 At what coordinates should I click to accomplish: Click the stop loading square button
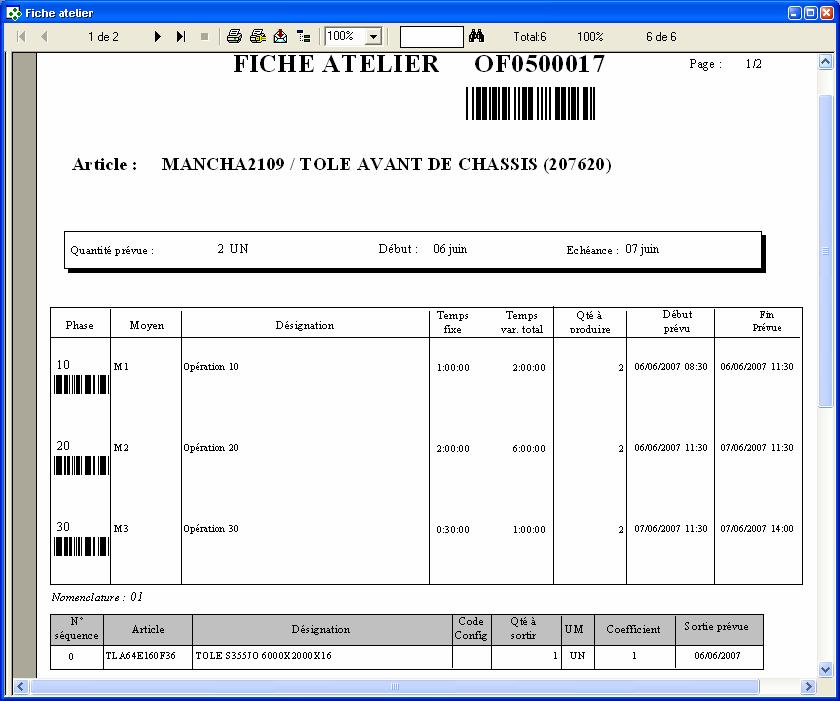click(x=204, y=36)
